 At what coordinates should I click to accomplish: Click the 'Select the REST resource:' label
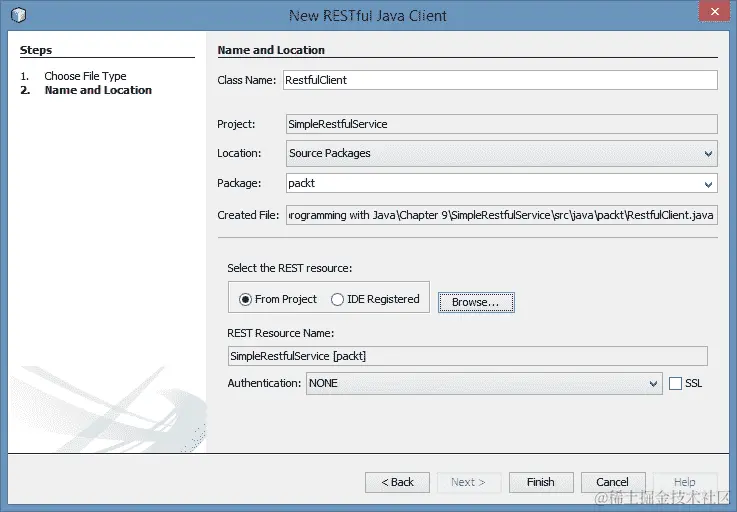[x=290, y=268]
